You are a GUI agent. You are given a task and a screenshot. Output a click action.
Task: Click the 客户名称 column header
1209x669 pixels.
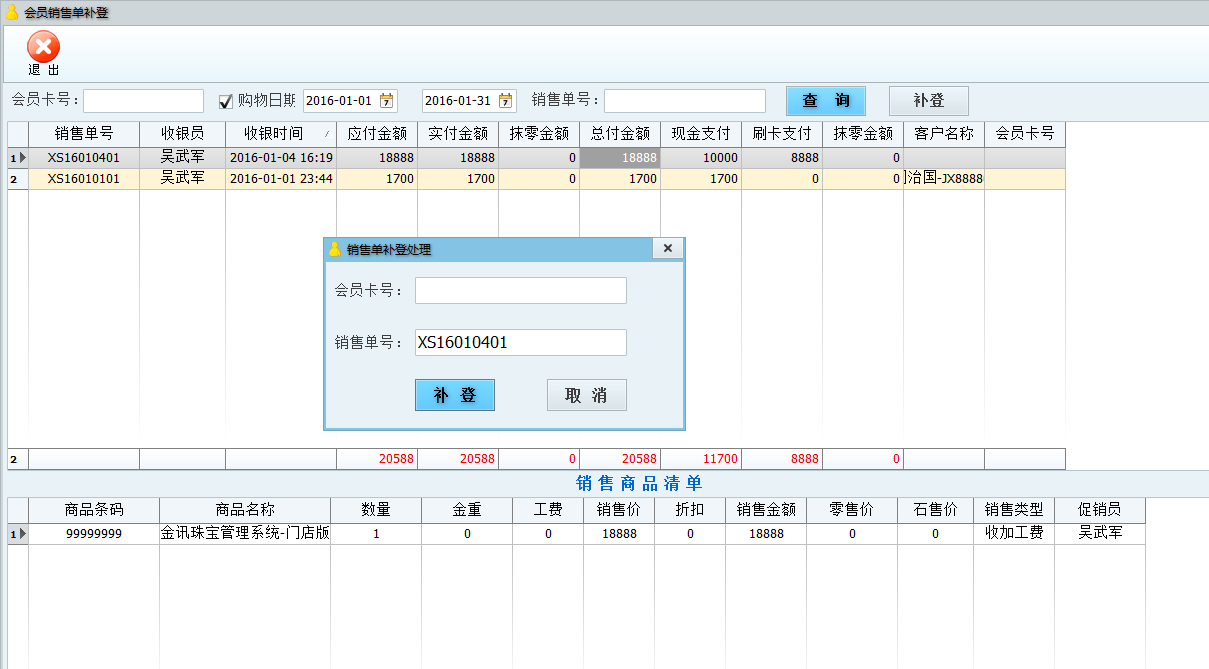(x=943, y=134)
